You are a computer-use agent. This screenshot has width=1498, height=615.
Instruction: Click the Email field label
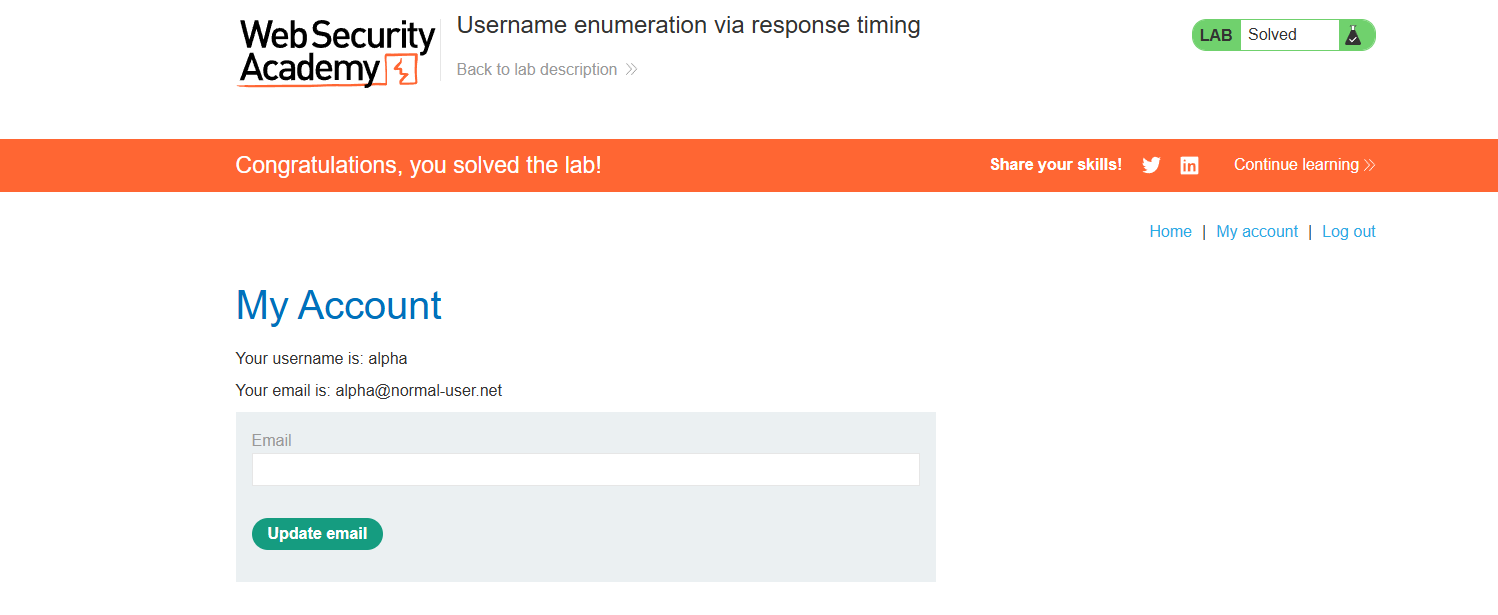[271, 441]
